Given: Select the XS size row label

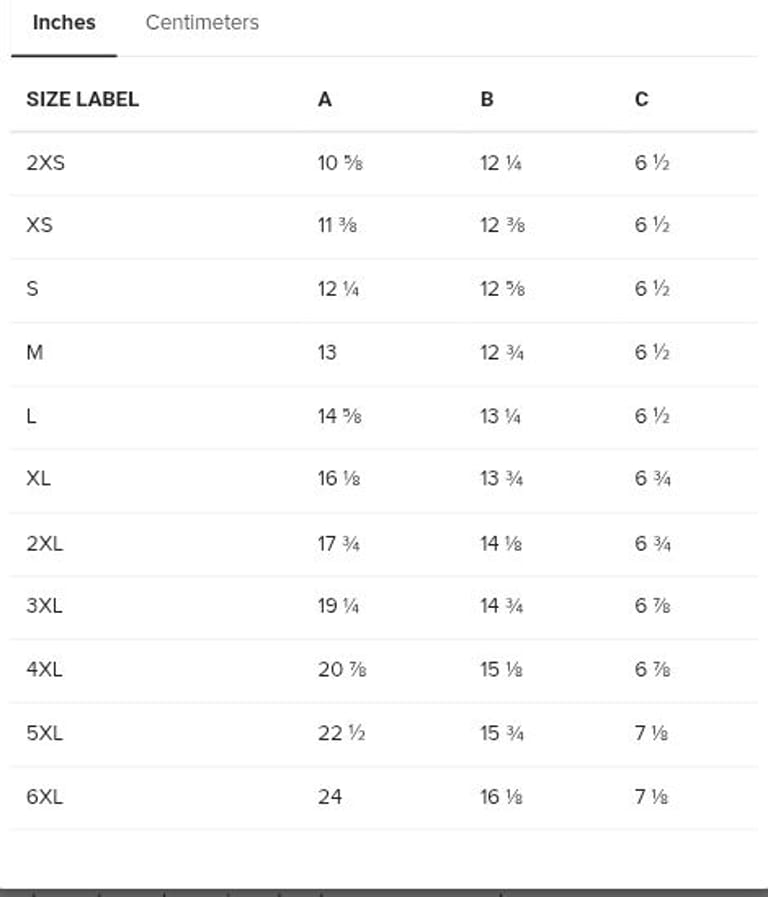Looking at the screenshot, I should tap(39, 225).
